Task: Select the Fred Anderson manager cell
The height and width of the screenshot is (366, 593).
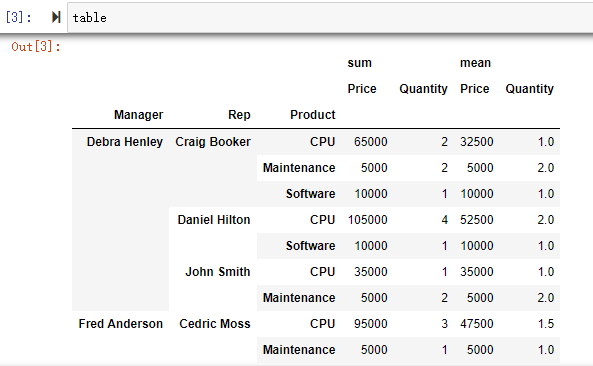Action: point(121,324)
